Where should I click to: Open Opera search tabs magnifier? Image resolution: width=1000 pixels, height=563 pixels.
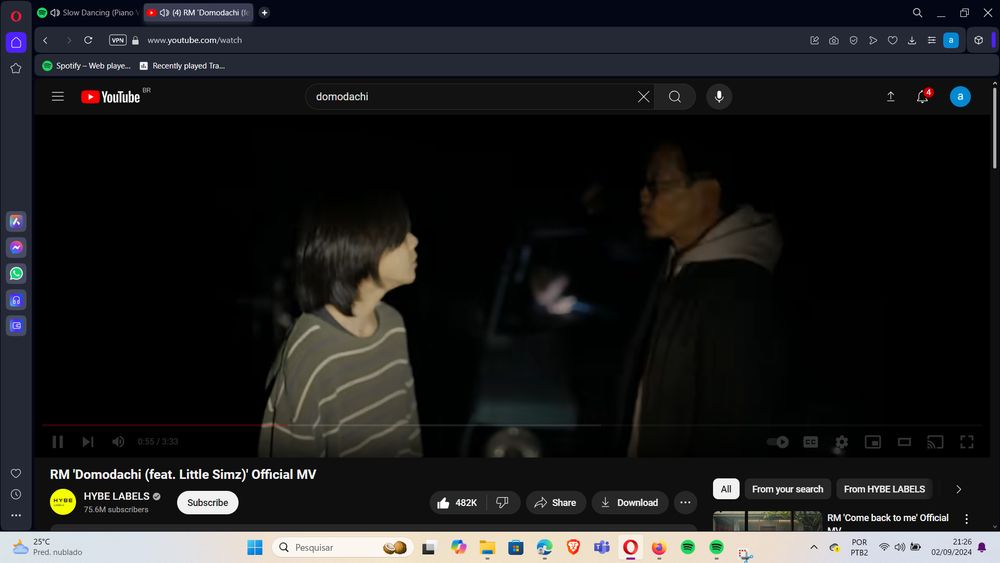tap(917, 13)
